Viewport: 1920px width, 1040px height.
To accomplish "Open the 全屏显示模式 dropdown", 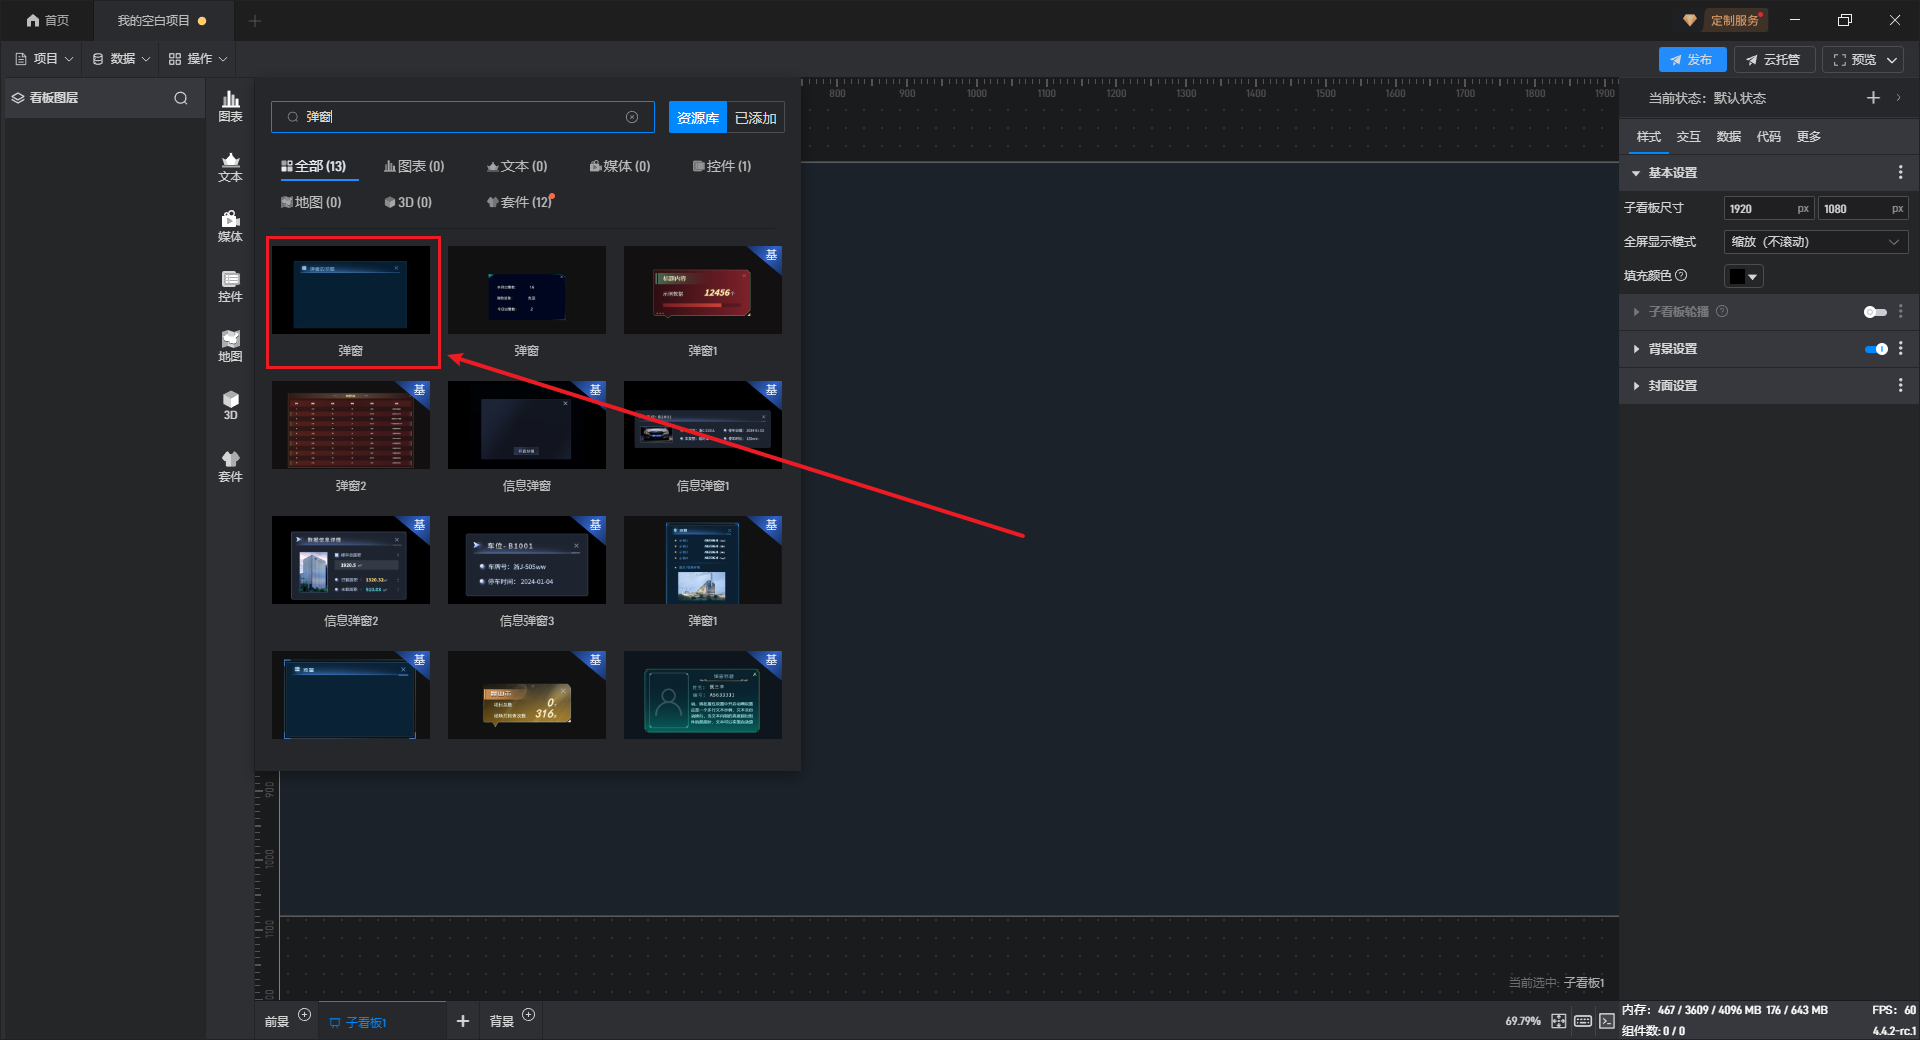I will click(1815, 242).
